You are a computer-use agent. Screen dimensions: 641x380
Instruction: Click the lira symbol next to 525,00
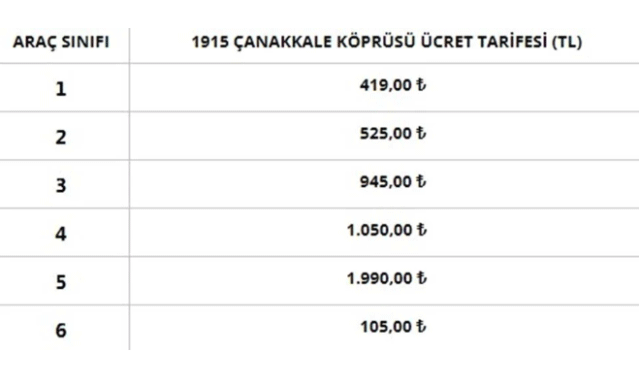[421, 133]
